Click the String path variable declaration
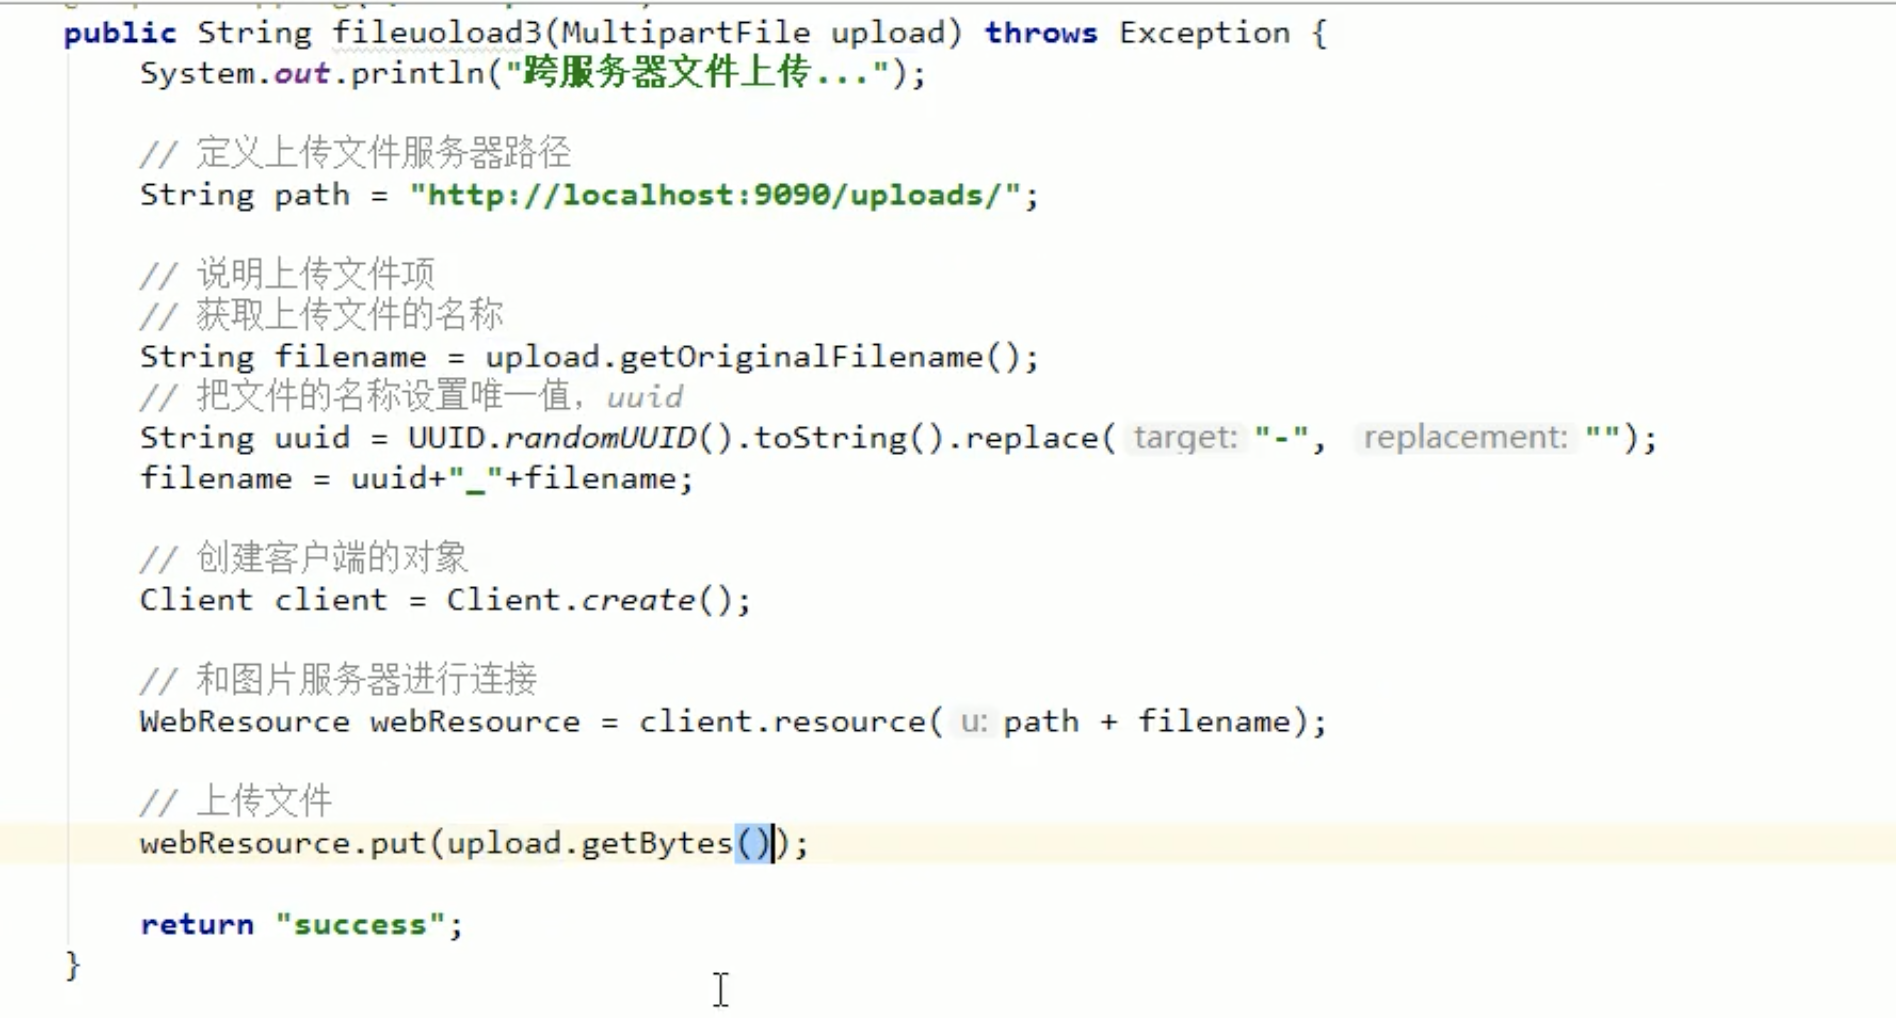 pyautogui.click(x=245, y=195)
